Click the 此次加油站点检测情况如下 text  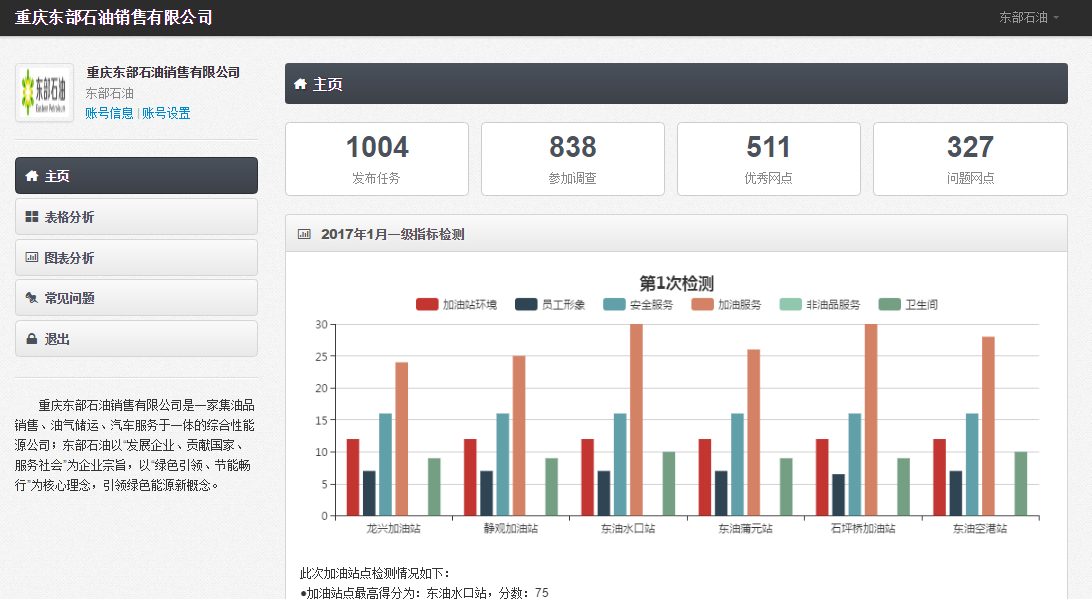click(375, 573)
